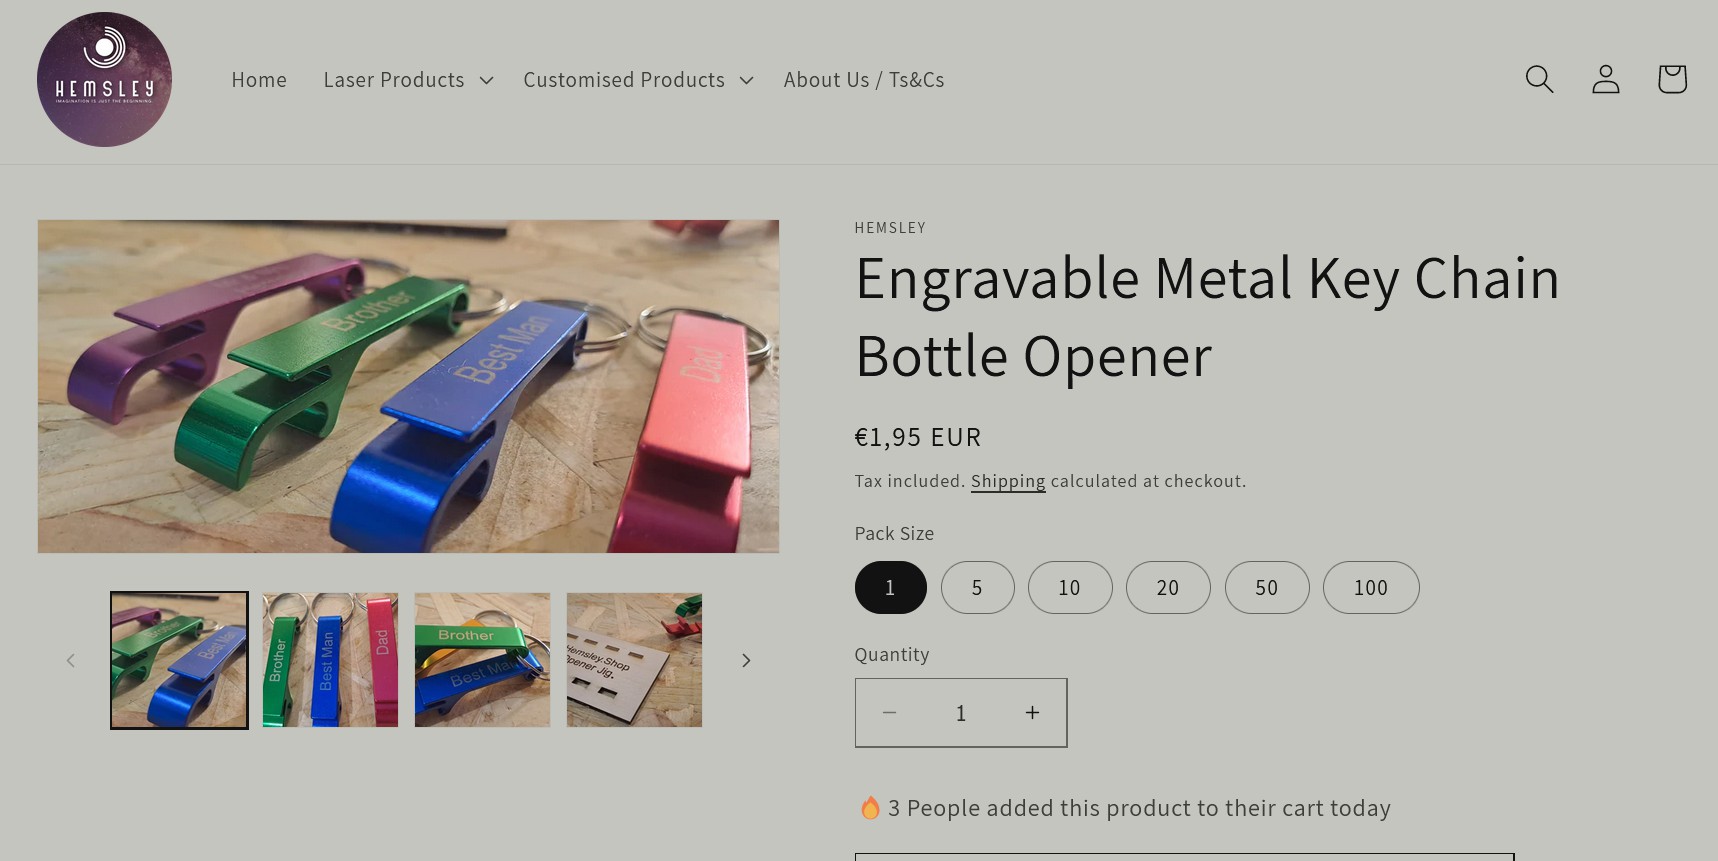Expand the Laser Products dropdown
Viewport: 1718px width, 861px height.
pyautogui.click(x=408, y=79)
